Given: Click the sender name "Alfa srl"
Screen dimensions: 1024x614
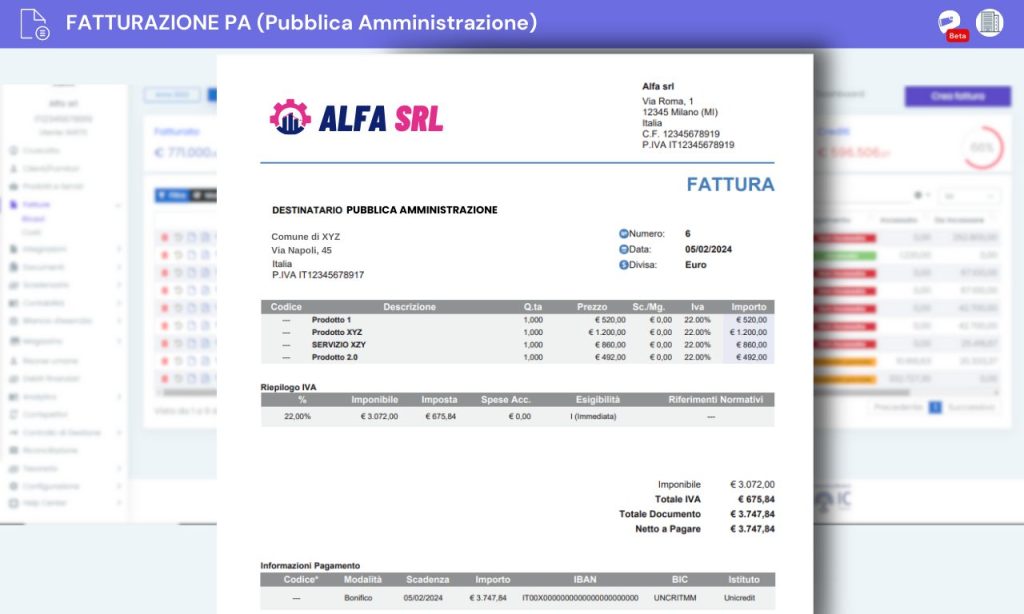Looking at the screenshot, I should (658, 86).
